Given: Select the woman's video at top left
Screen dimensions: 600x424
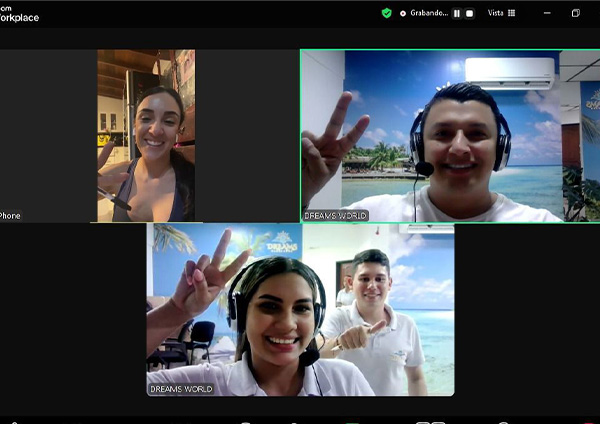Looking at the screenshot, I should 146,135.
